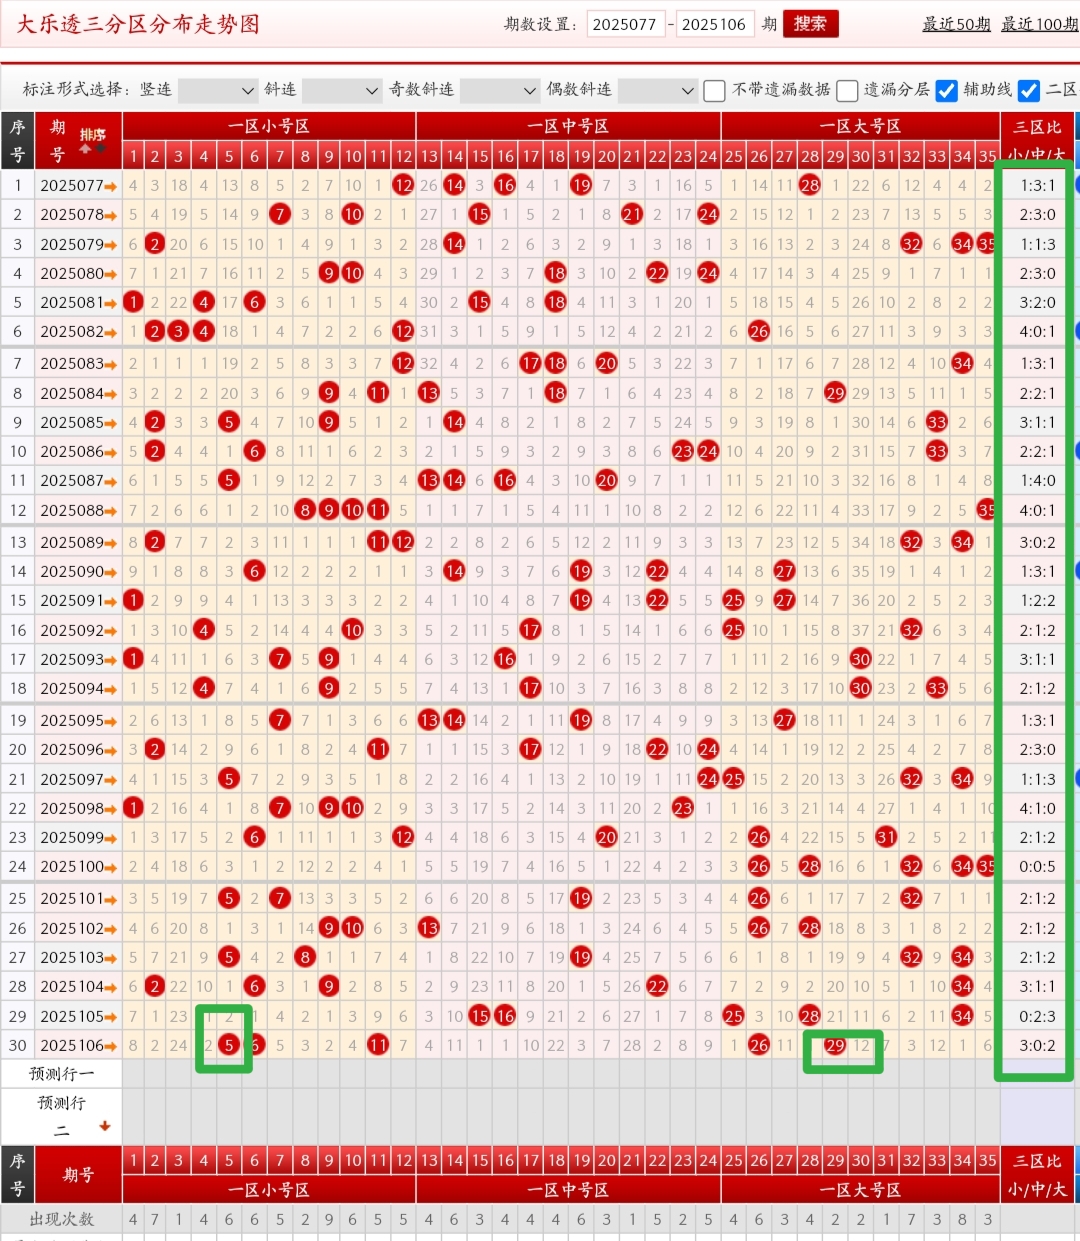
Task: Click the orange arrow next to issue 2025096
Action: (x=110, y=750)
